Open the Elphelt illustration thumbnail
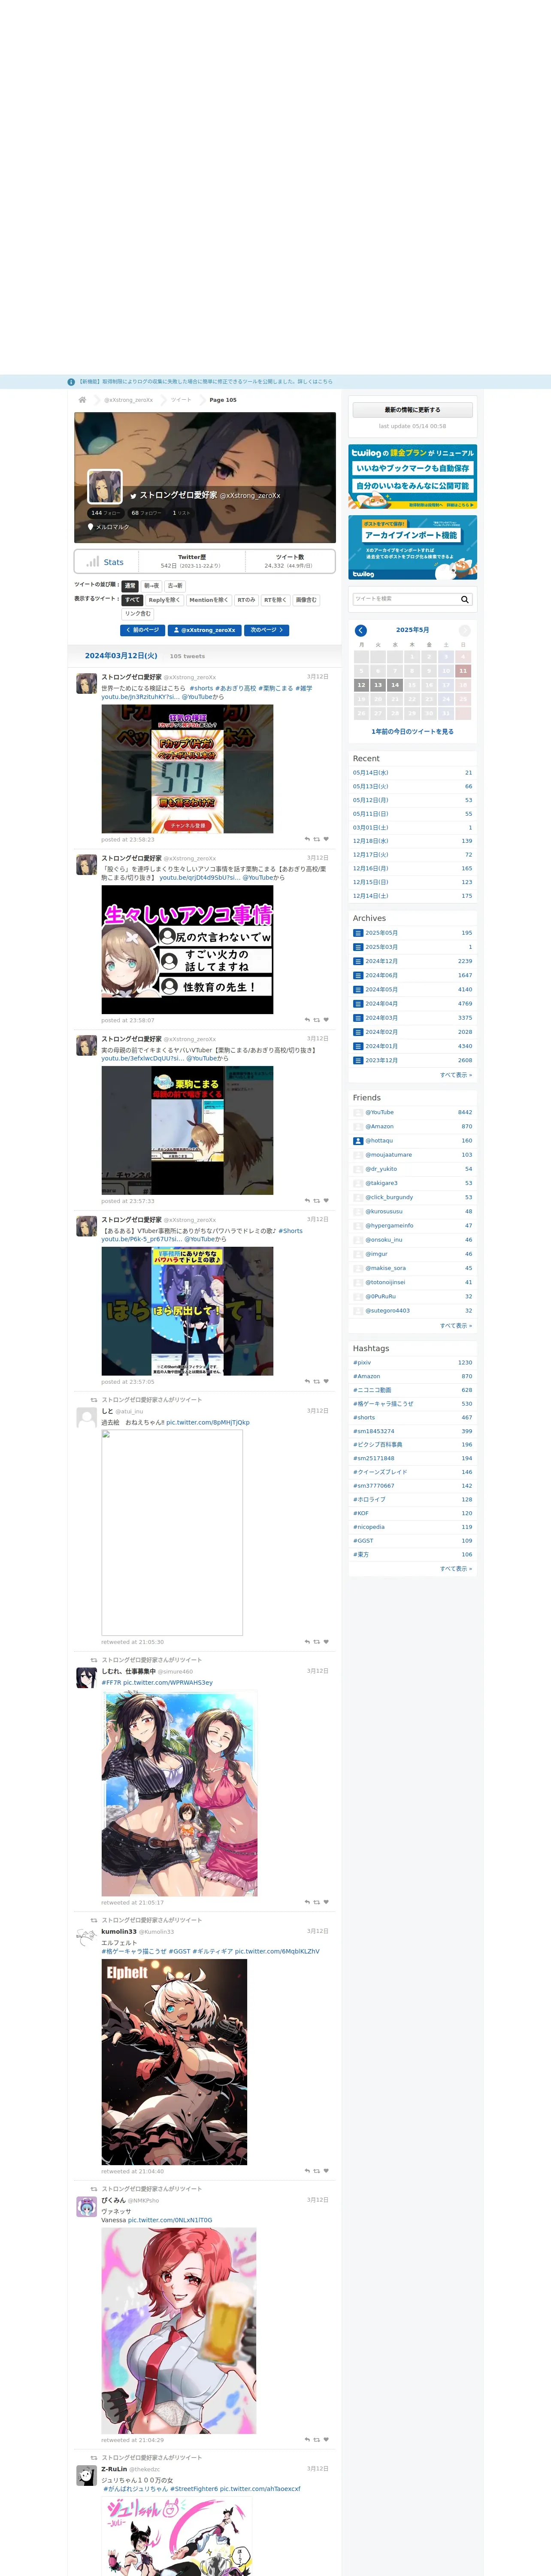 174,2062
